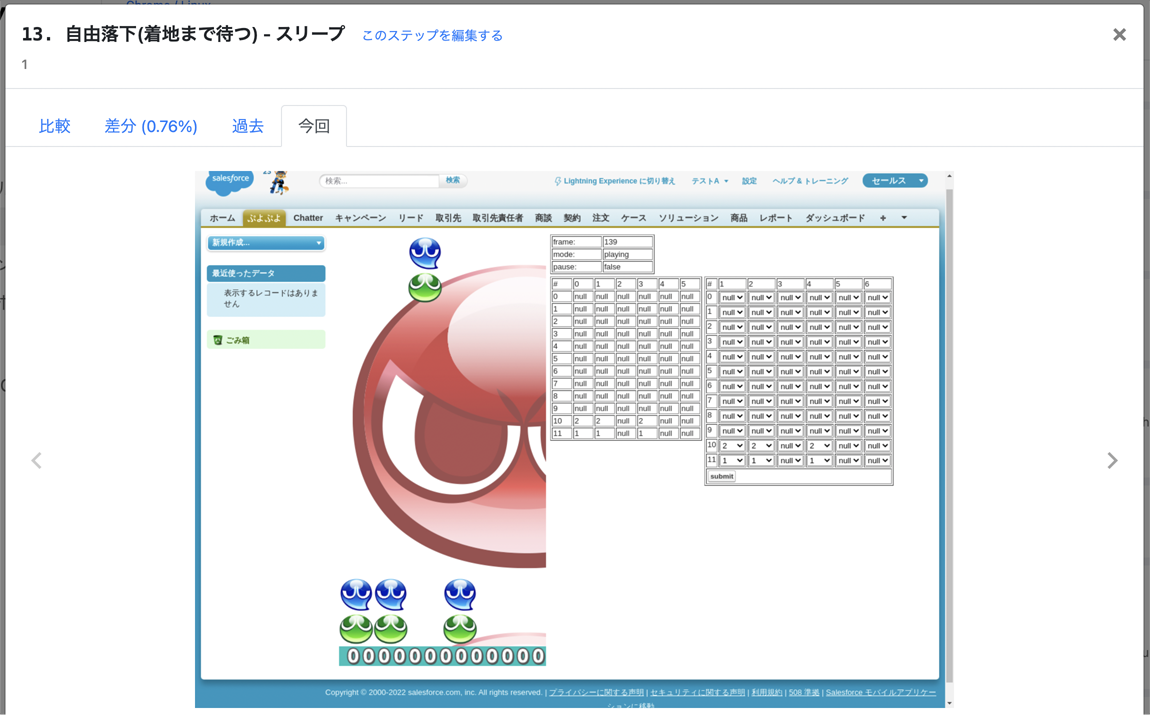Open the ホーム tab
1150x715 pixels.
pyautogui.click(x=222, y=218)
